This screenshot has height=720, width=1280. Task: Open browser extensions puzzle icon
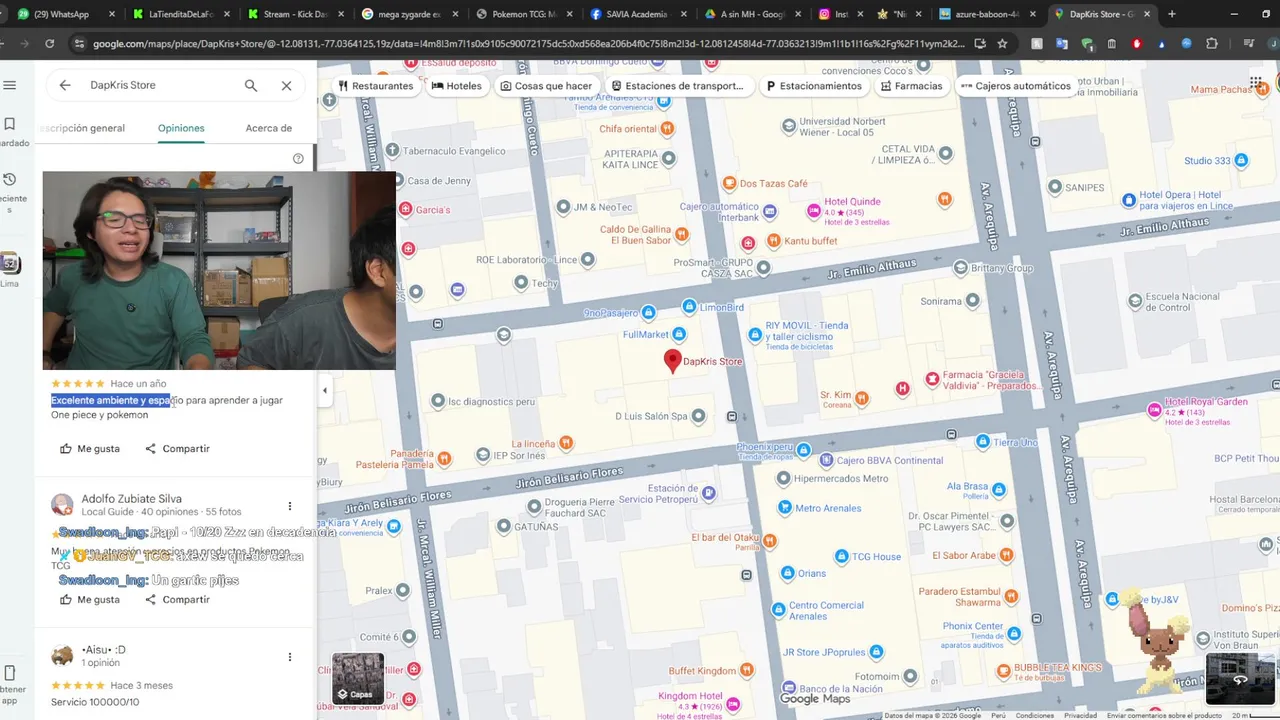(x=1212, y=44)
